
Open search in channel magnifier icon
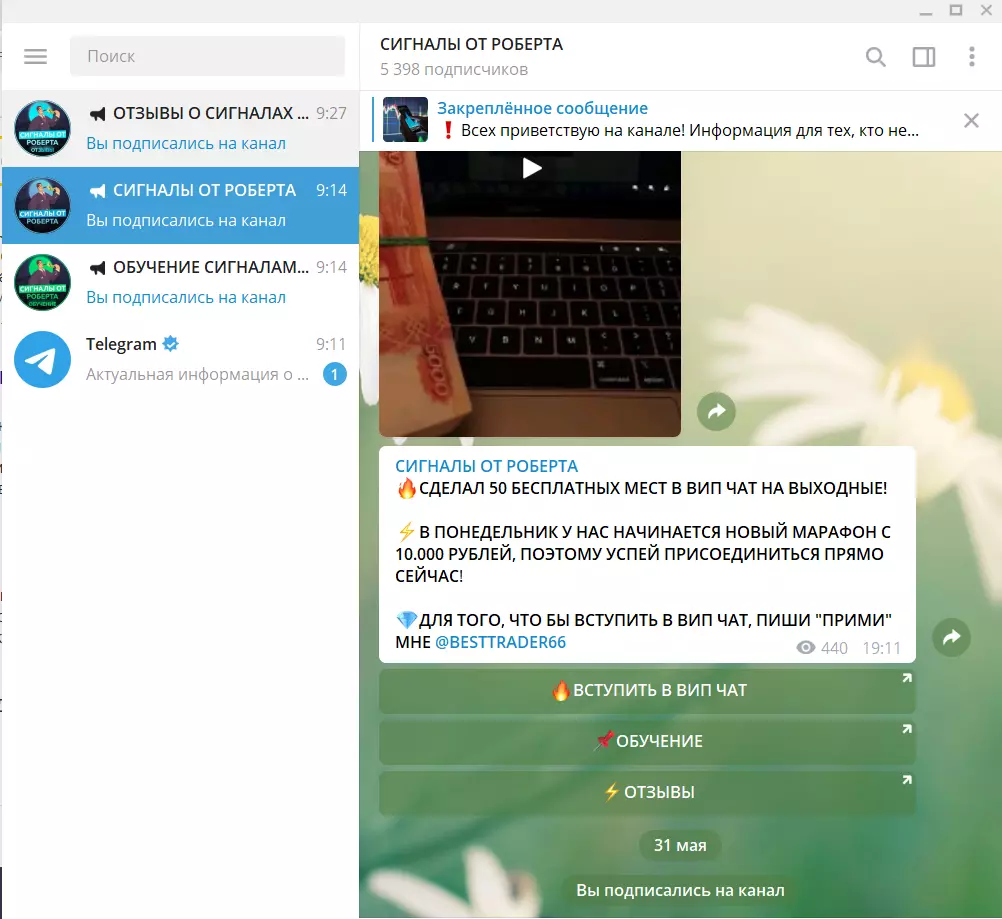click(875, 57)
